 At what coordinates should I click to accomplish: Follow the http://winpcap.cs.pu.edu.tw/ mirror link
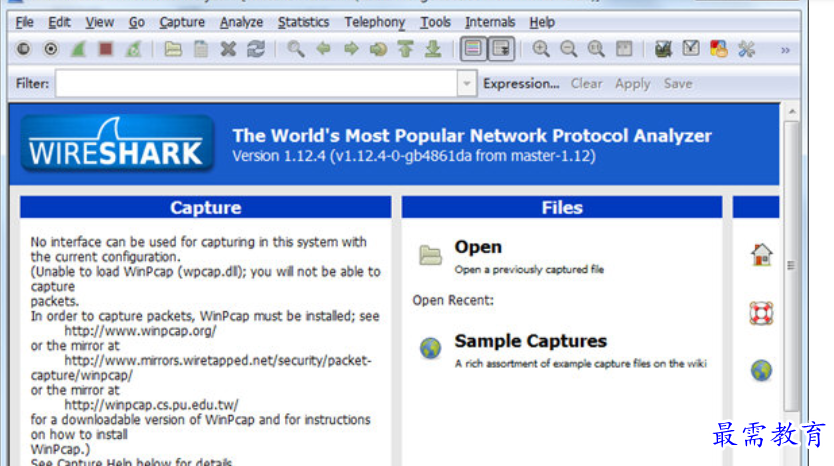click(152, 405)
